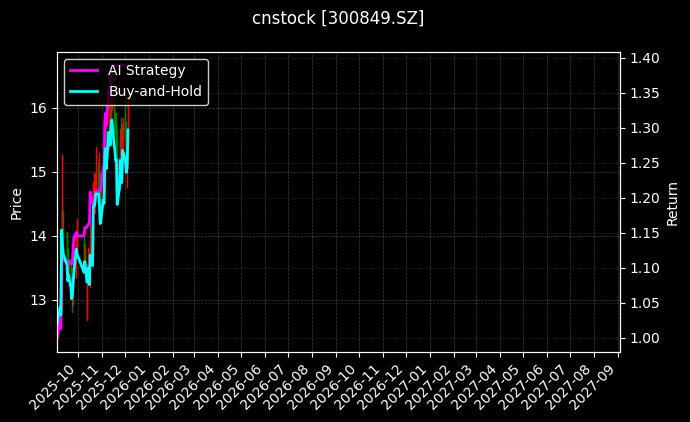Image resolution: width=690 pixels, height=422 pixels.
Task: Click return tick 1.05
Action: (x=645, y=303)
